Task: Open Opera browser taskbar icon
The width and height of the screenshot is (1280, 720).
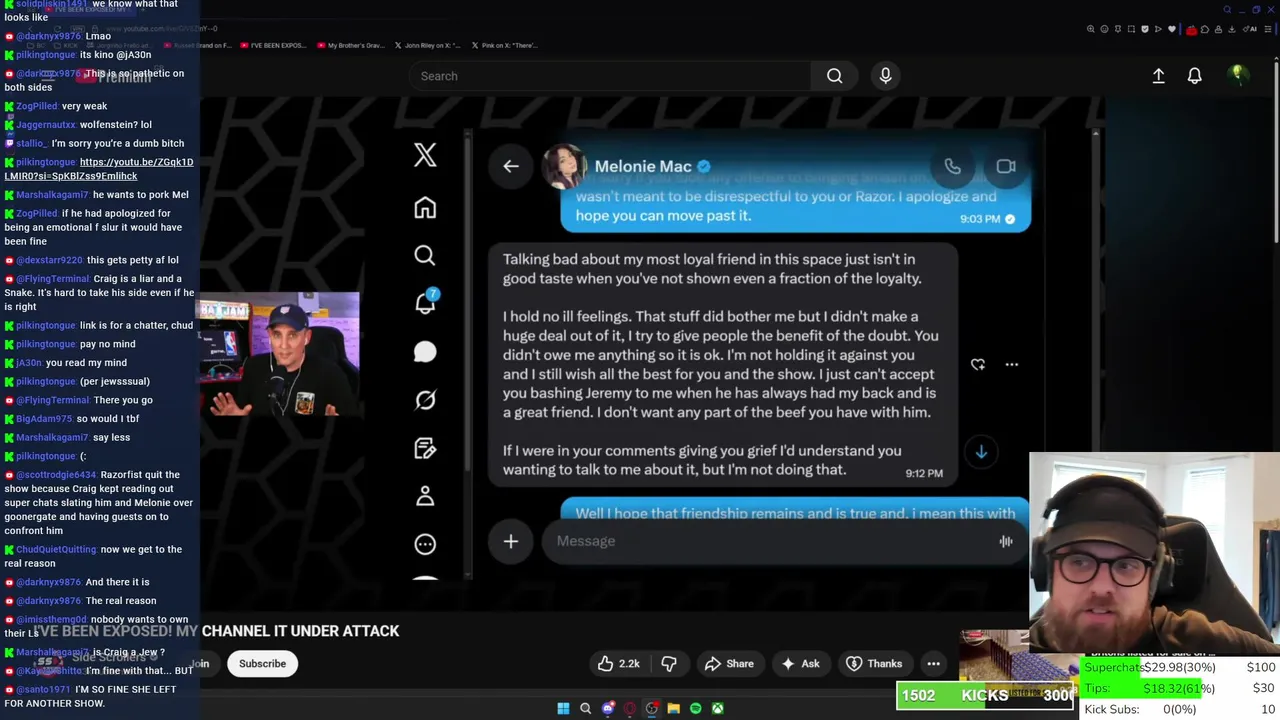Action: pos(629,709)
